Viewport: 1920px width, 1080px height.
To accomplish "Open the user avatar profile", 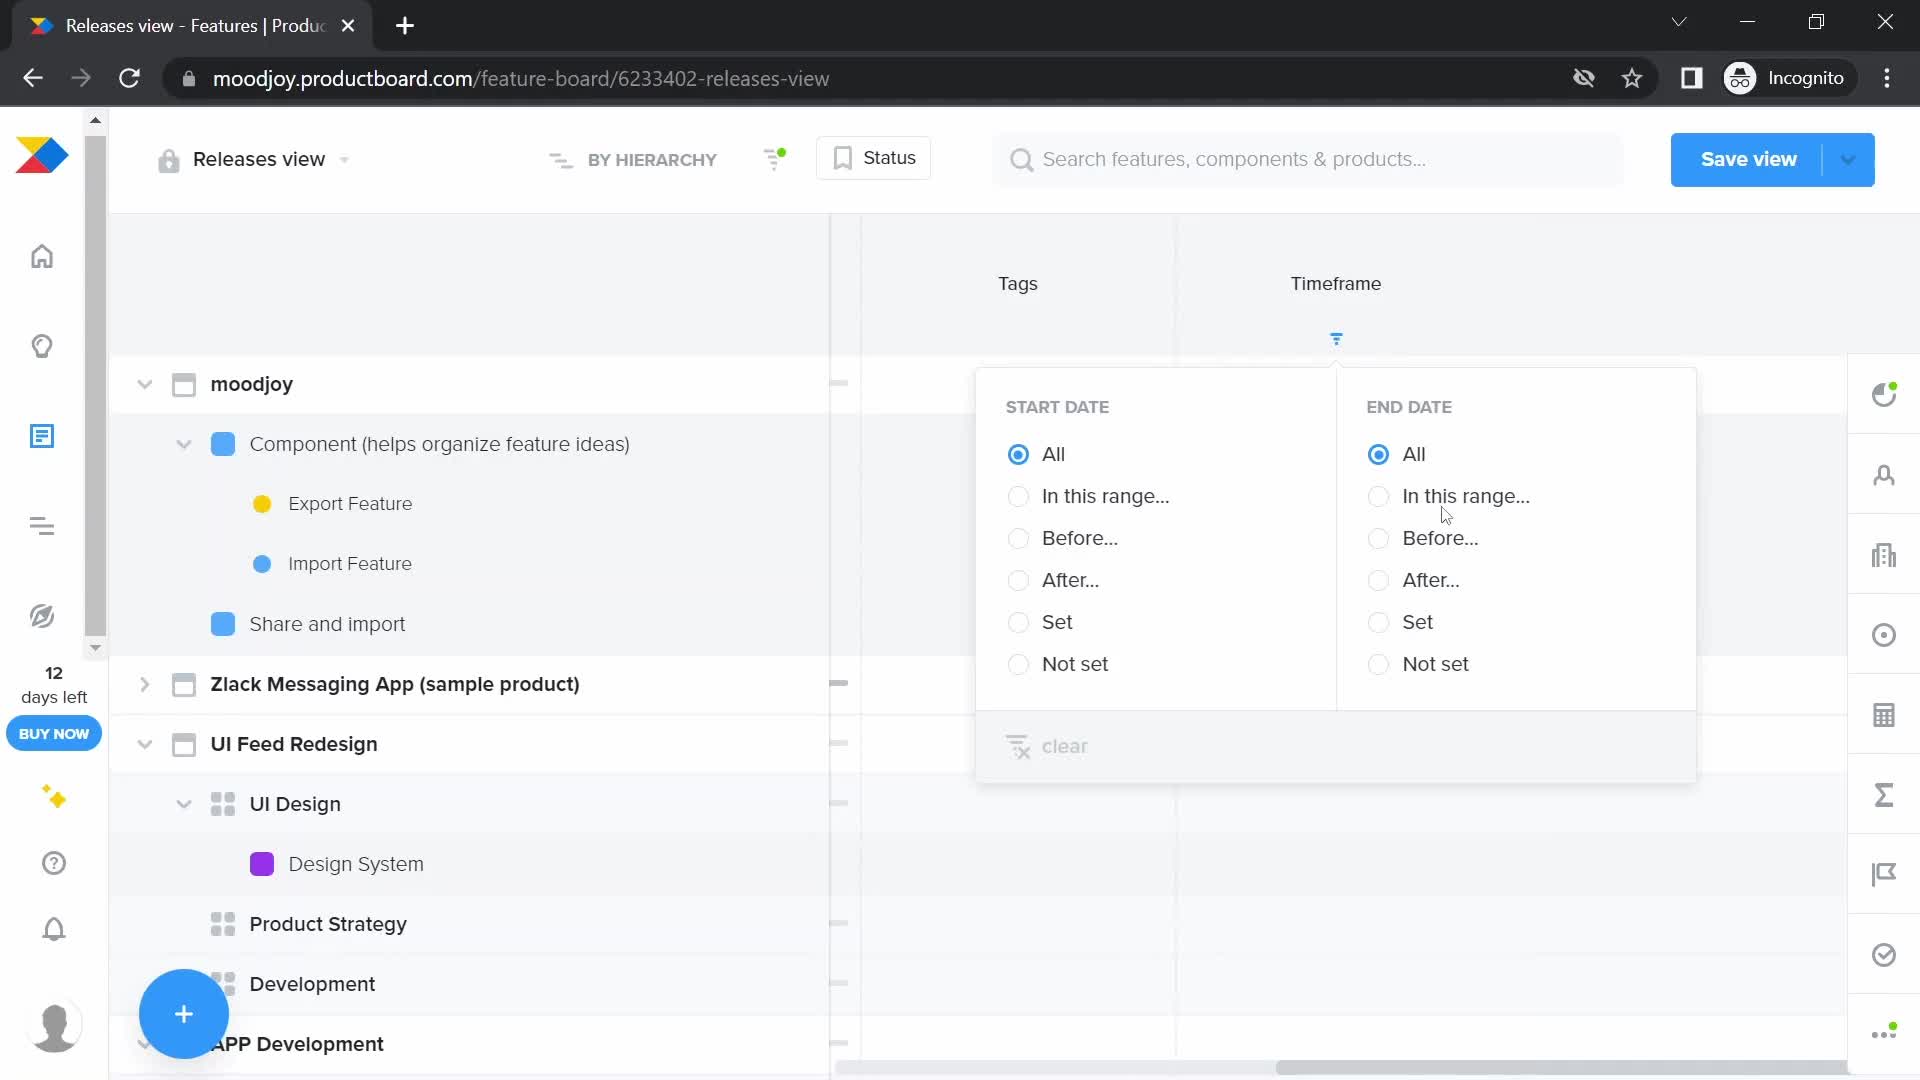I will pos(54,1027).
